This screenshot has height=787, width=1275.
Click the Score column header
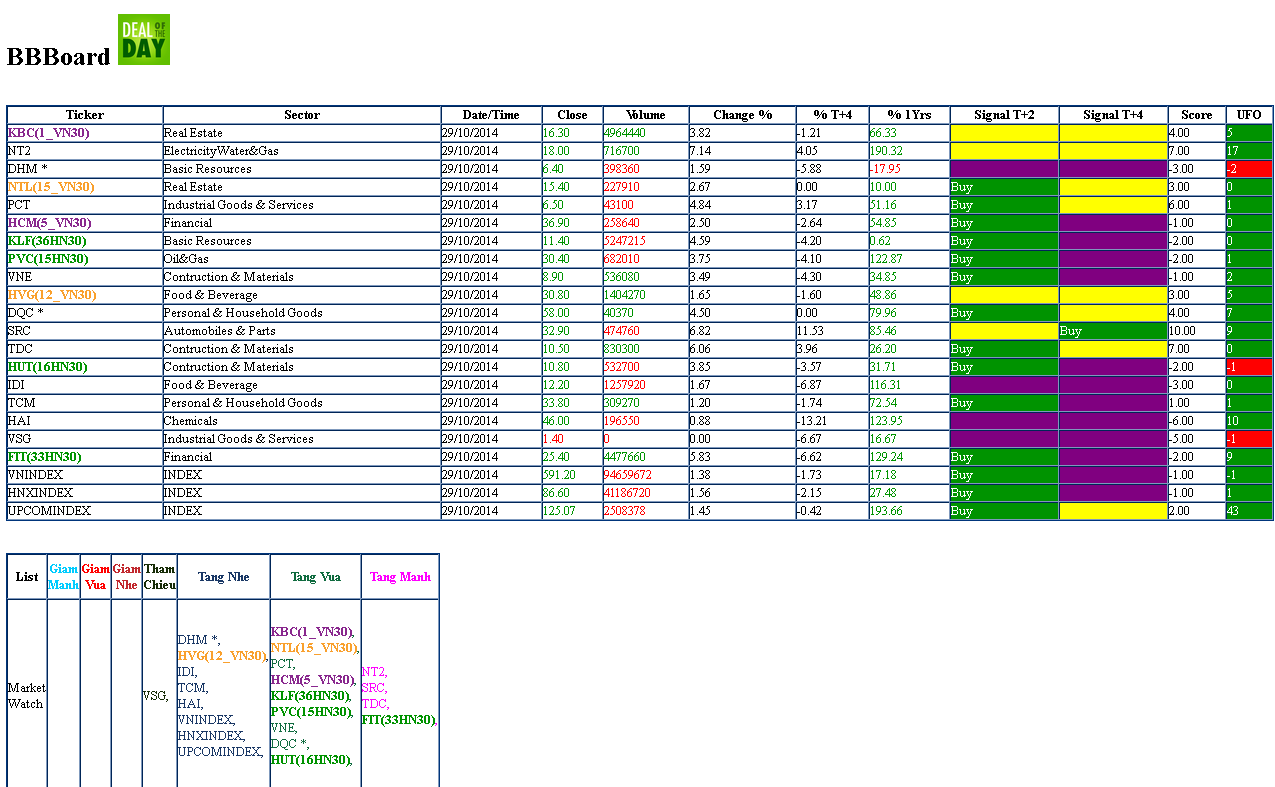tap(1196, 115)
